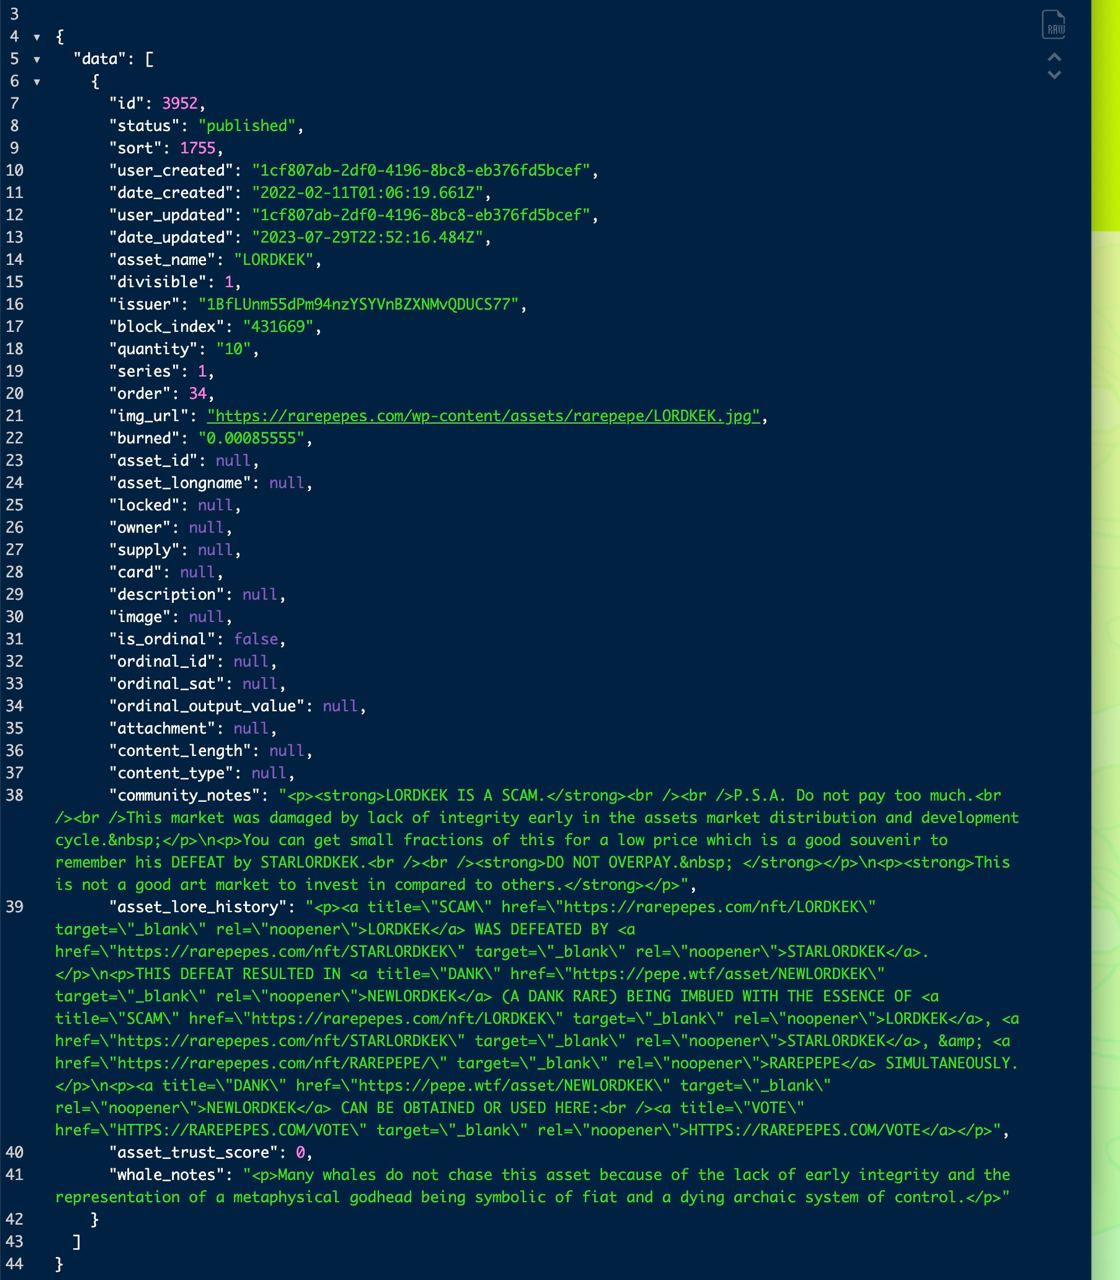Open the LORDKEK.jpg img_url link
Screen dimensions: 1120x1280
483,416
